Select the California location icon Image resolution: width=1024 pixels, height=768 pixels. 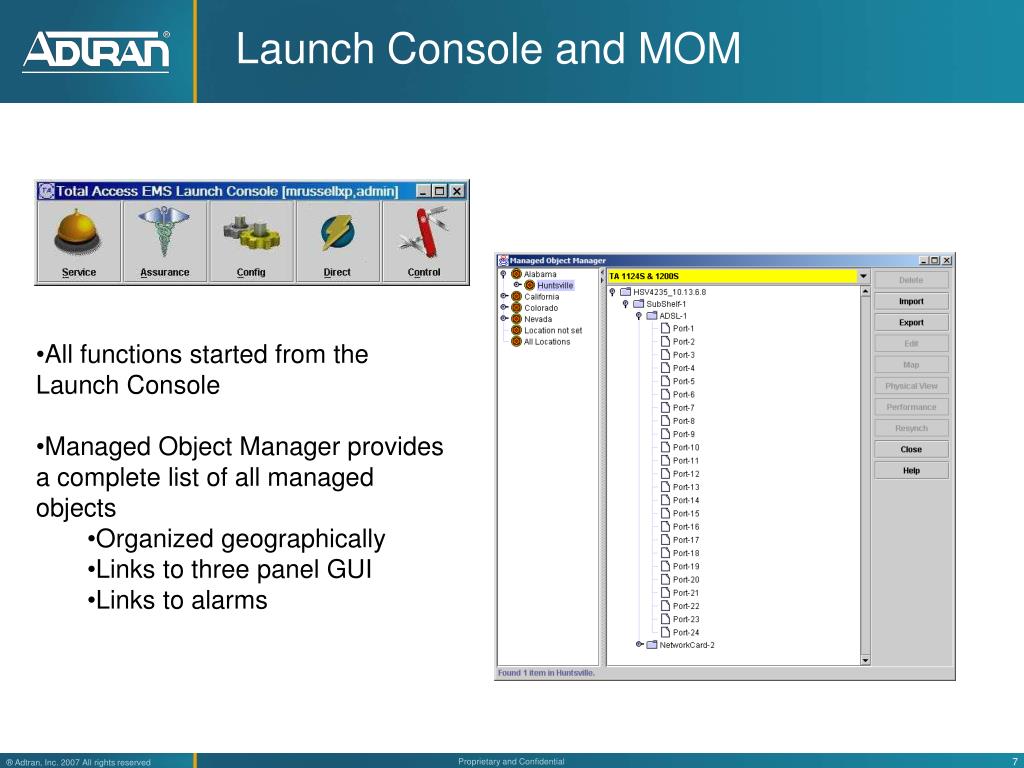(x=517, y=296)
